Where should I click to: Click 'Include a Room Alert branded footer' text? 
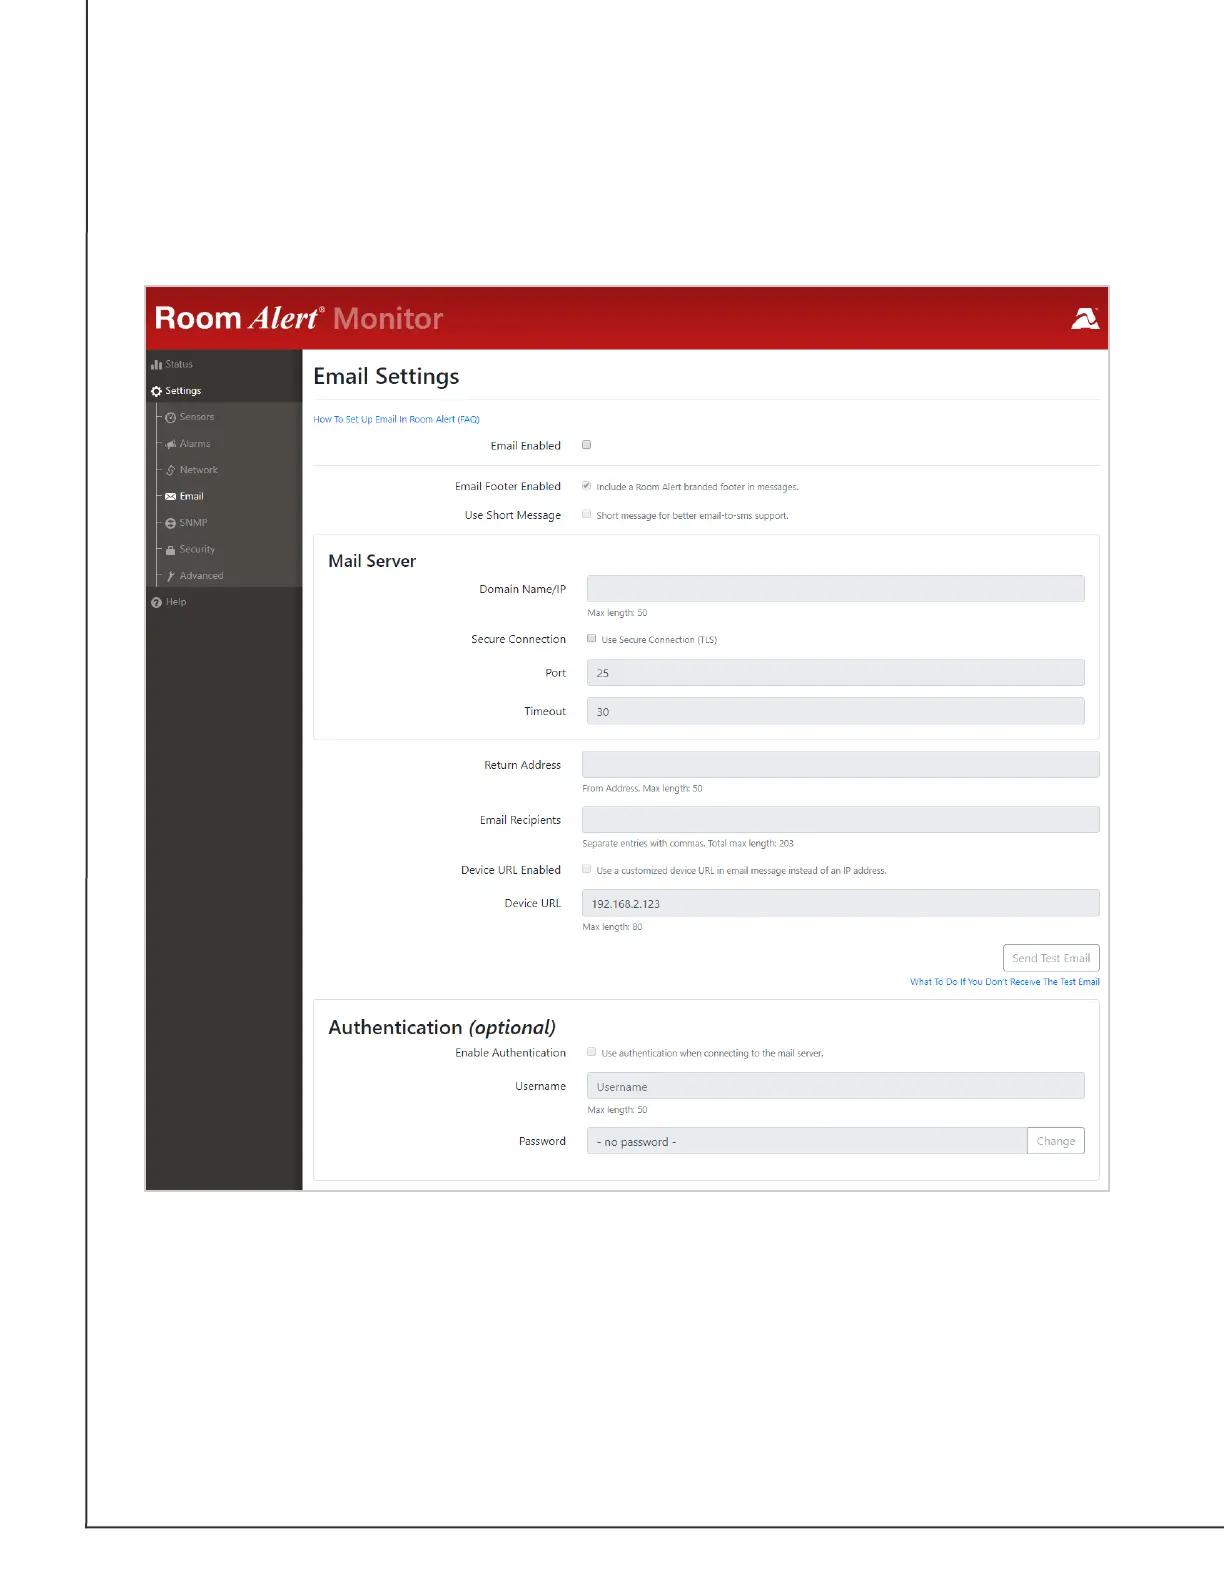697,487
